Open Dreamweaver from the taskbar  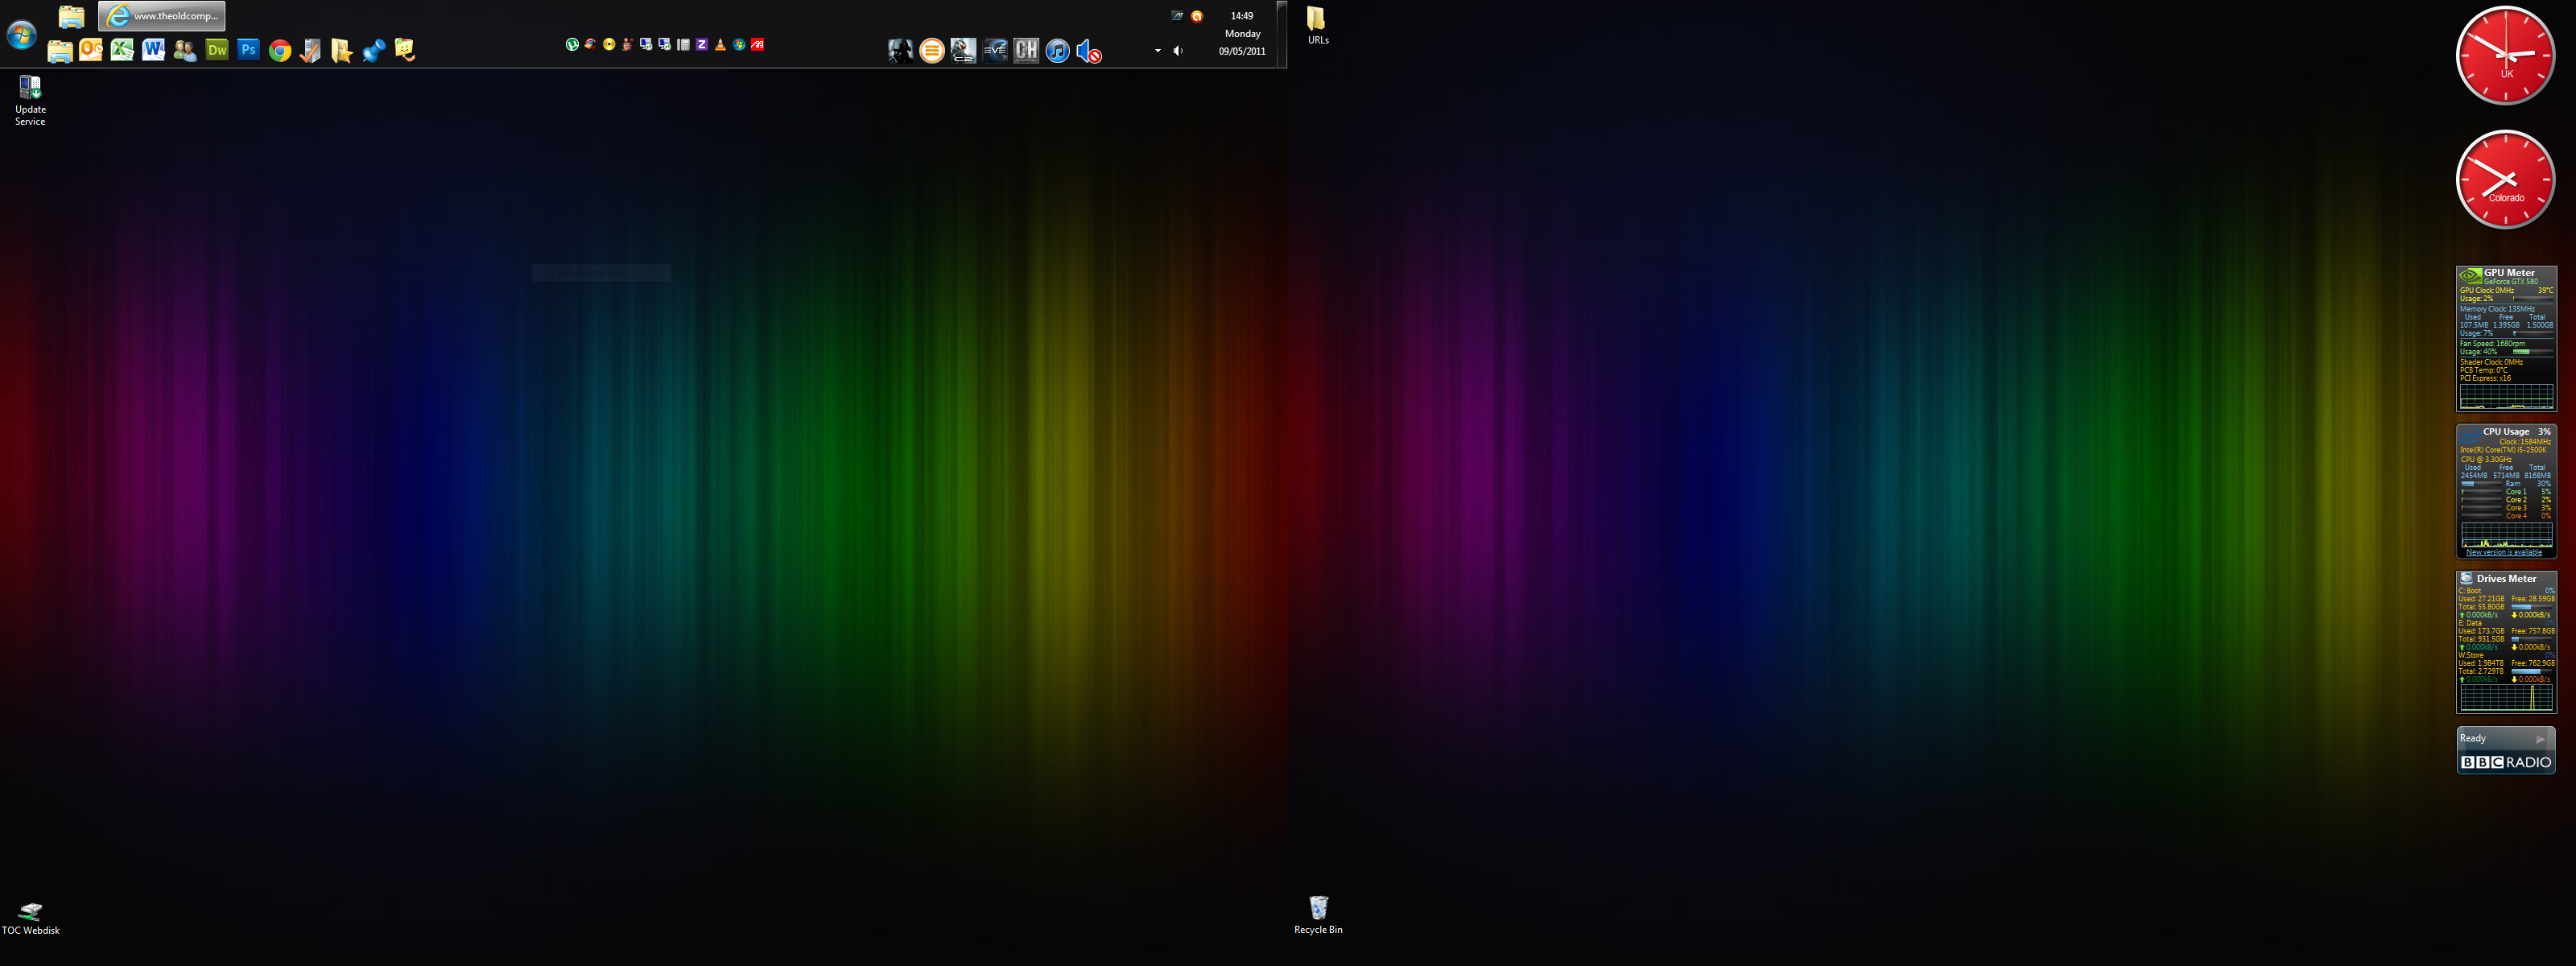pyautogui.click(x=216, y=50)
